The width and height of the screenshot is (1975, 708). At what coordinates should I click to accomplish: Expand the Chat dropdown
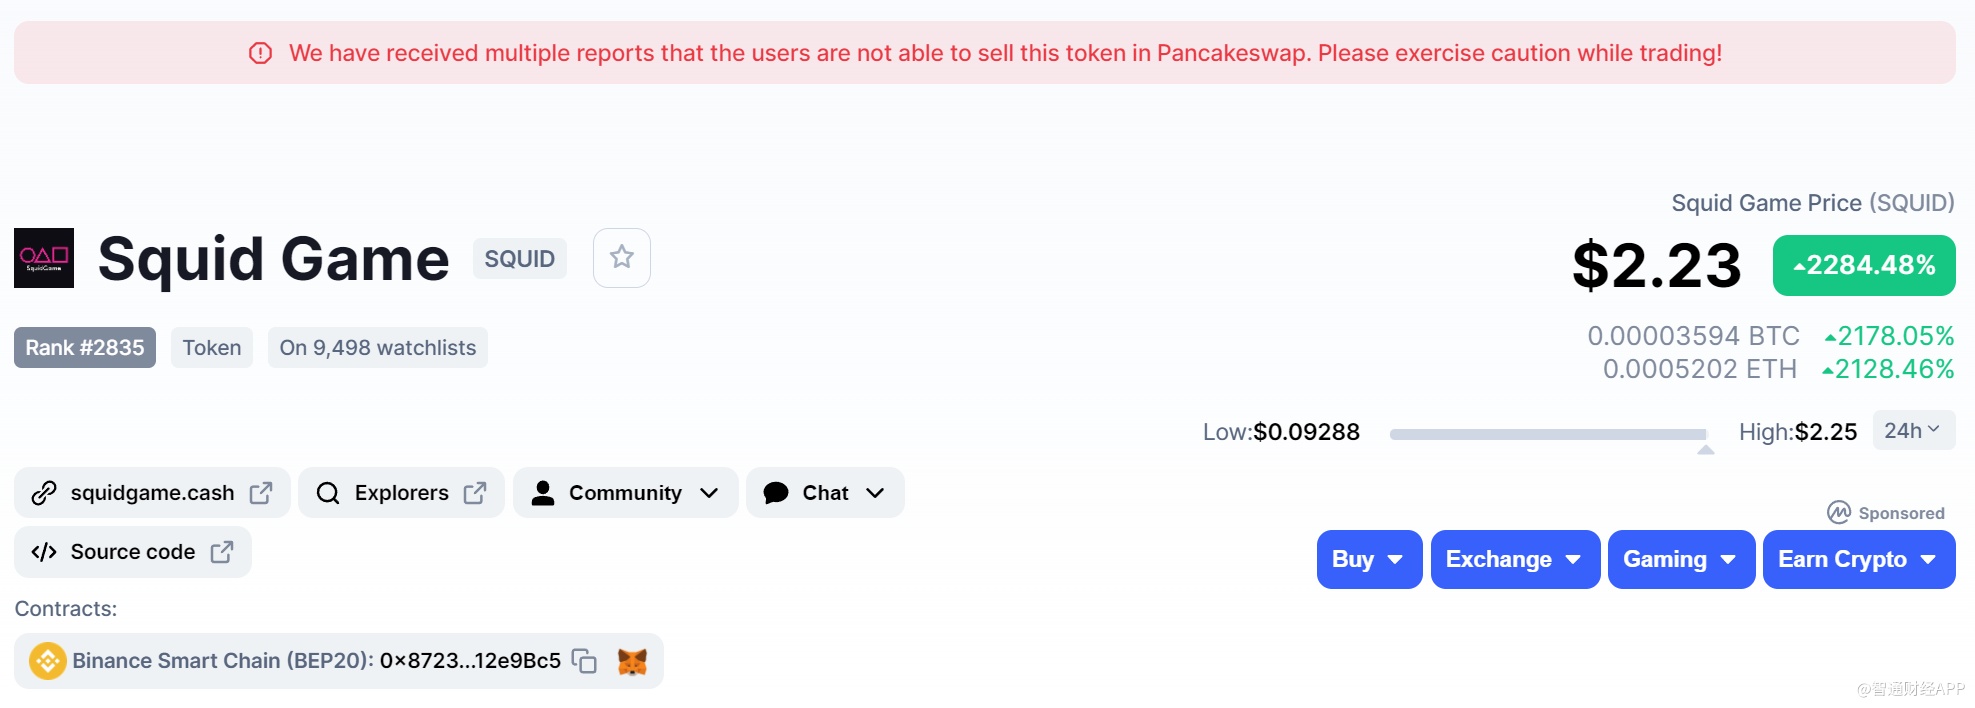(825, 493)
